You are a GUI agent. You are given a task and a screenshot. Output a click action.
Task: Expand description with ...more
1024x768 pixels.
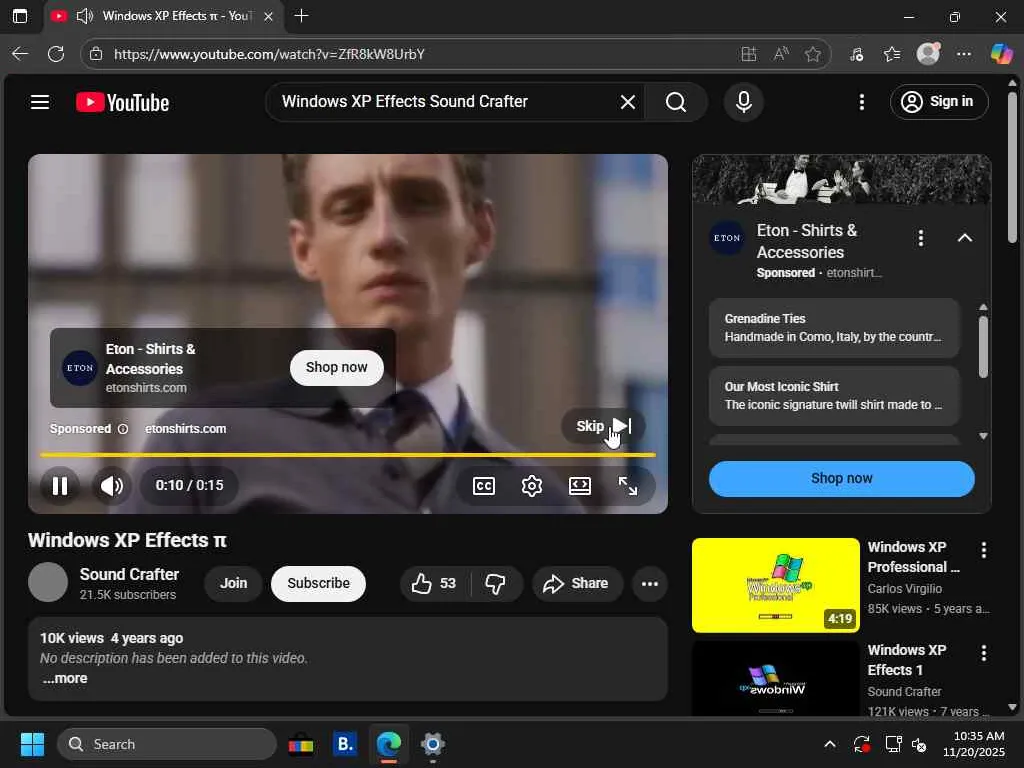click(x=65, y=679)
